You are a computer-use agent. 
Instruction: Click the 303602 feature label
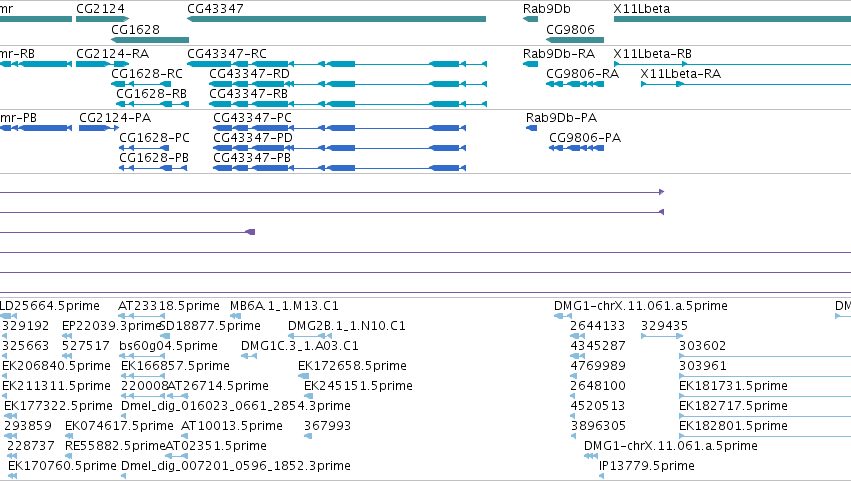point(702,346)
